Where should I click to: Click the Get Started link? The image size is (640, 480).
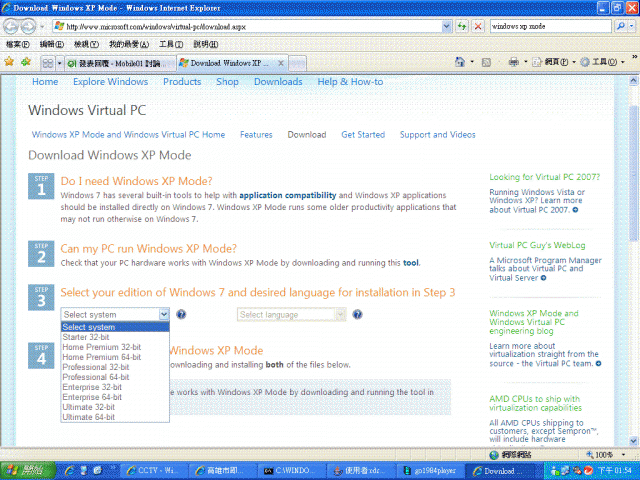coord(363,135)
